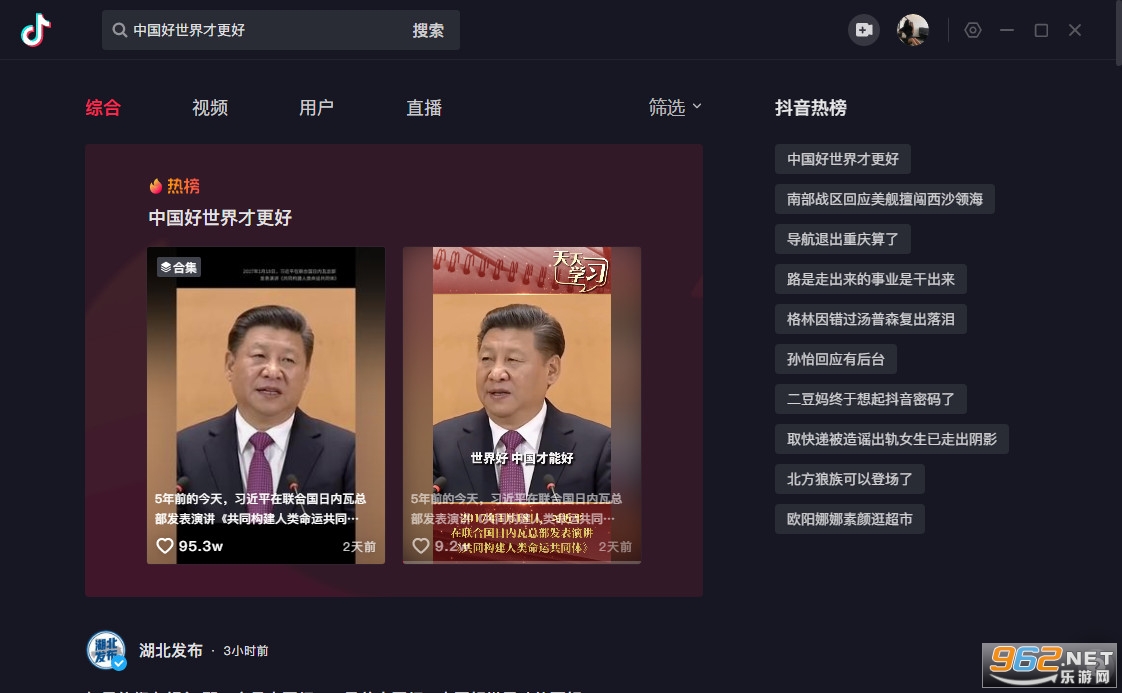Click the 合集 collection badge icon

179,267
